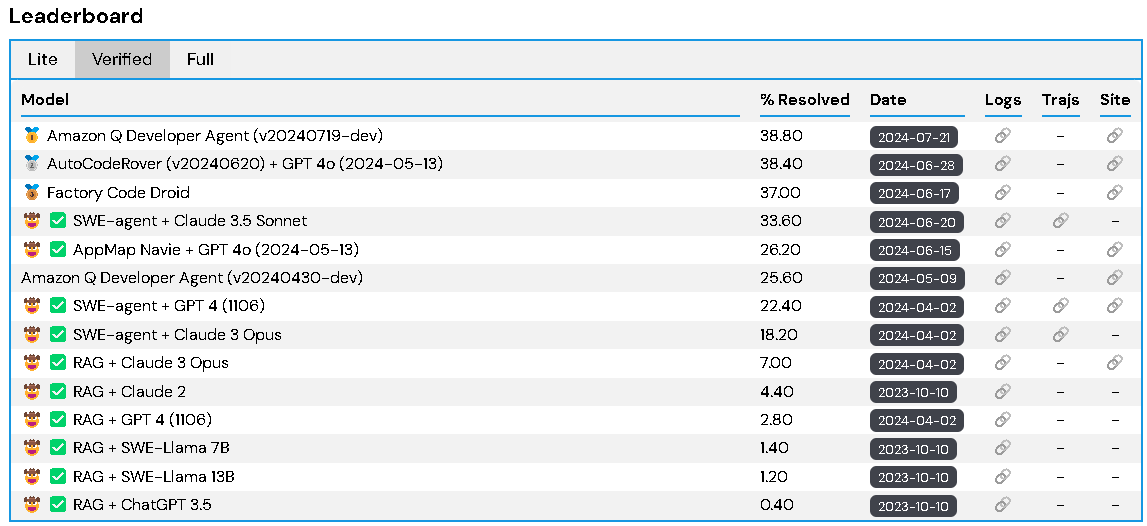Screen dimensions: 1147x526
Task: Click the 2024-06-20 date badge
Action: [917, 222]
